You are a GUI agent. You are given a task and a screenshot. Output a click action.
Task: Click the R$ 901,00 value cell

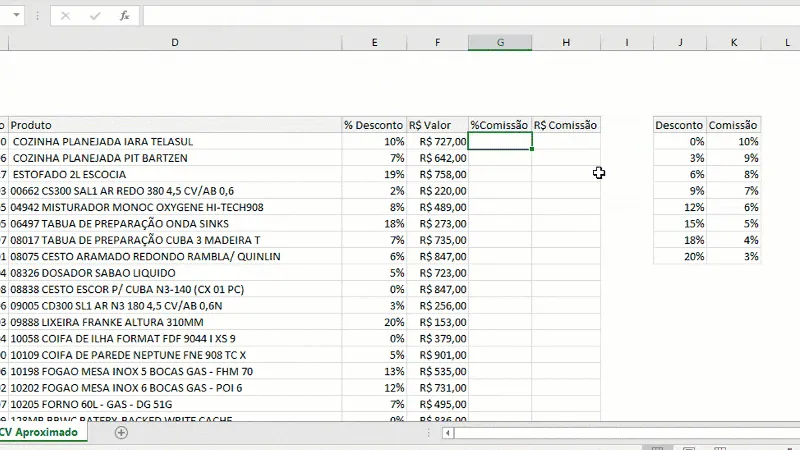pyautogui.click(x=437, y=355)
